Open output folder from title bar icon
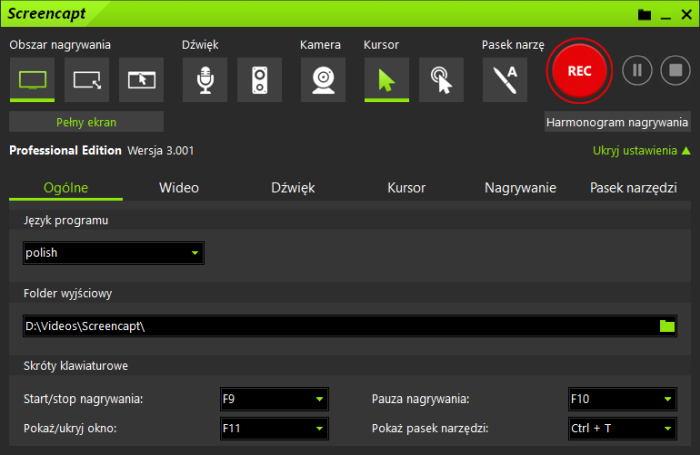Viewport: 700px width, 455px height. [x=644, y=15]
